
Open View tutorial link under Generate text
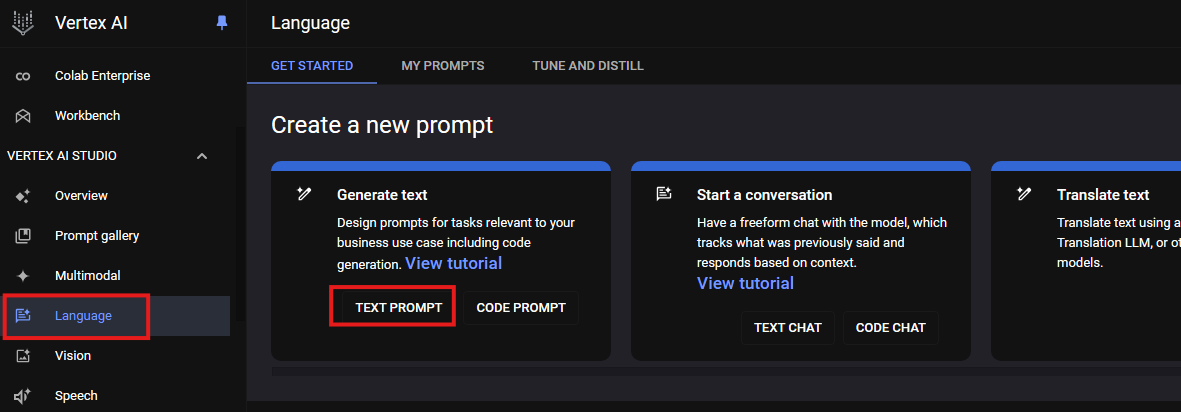pos(453,264)
